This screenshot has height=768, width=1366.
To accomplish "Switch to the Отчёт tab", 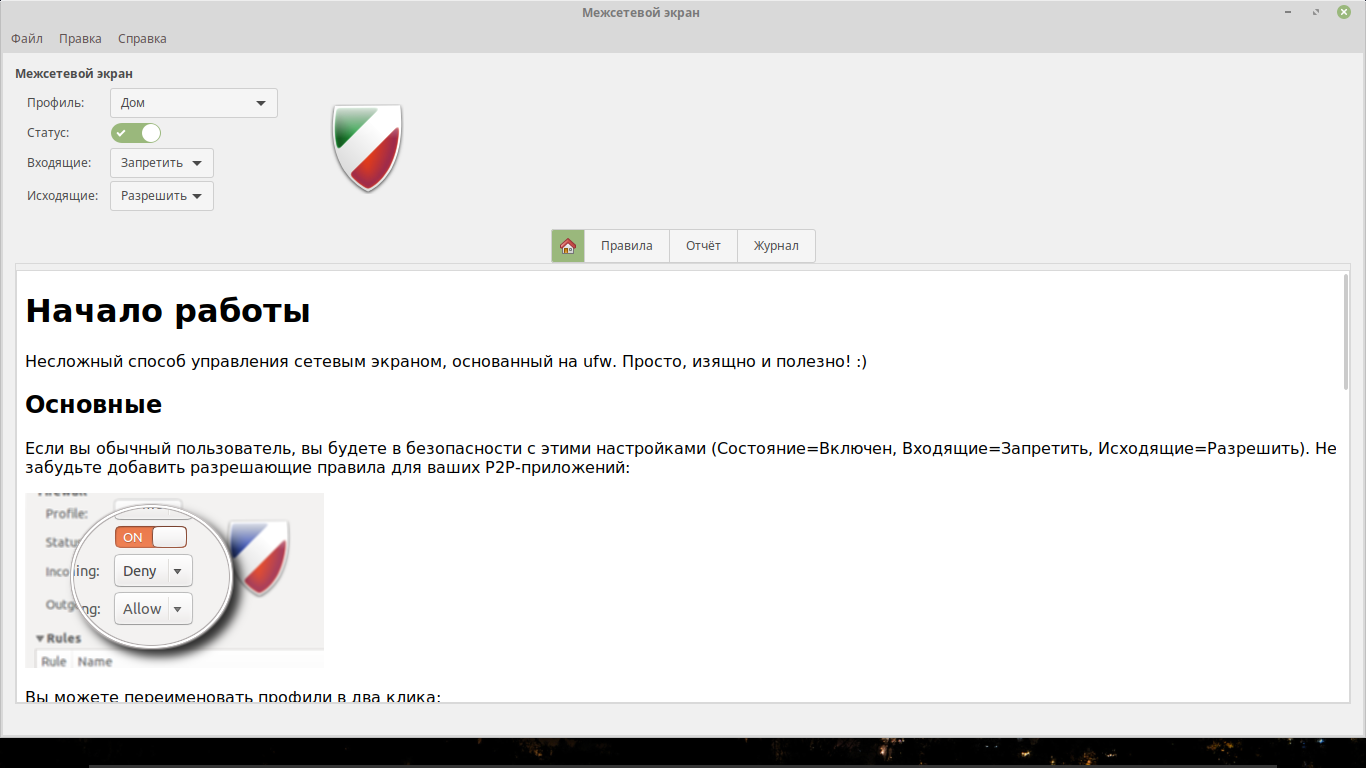I will [x=703, y=246].
